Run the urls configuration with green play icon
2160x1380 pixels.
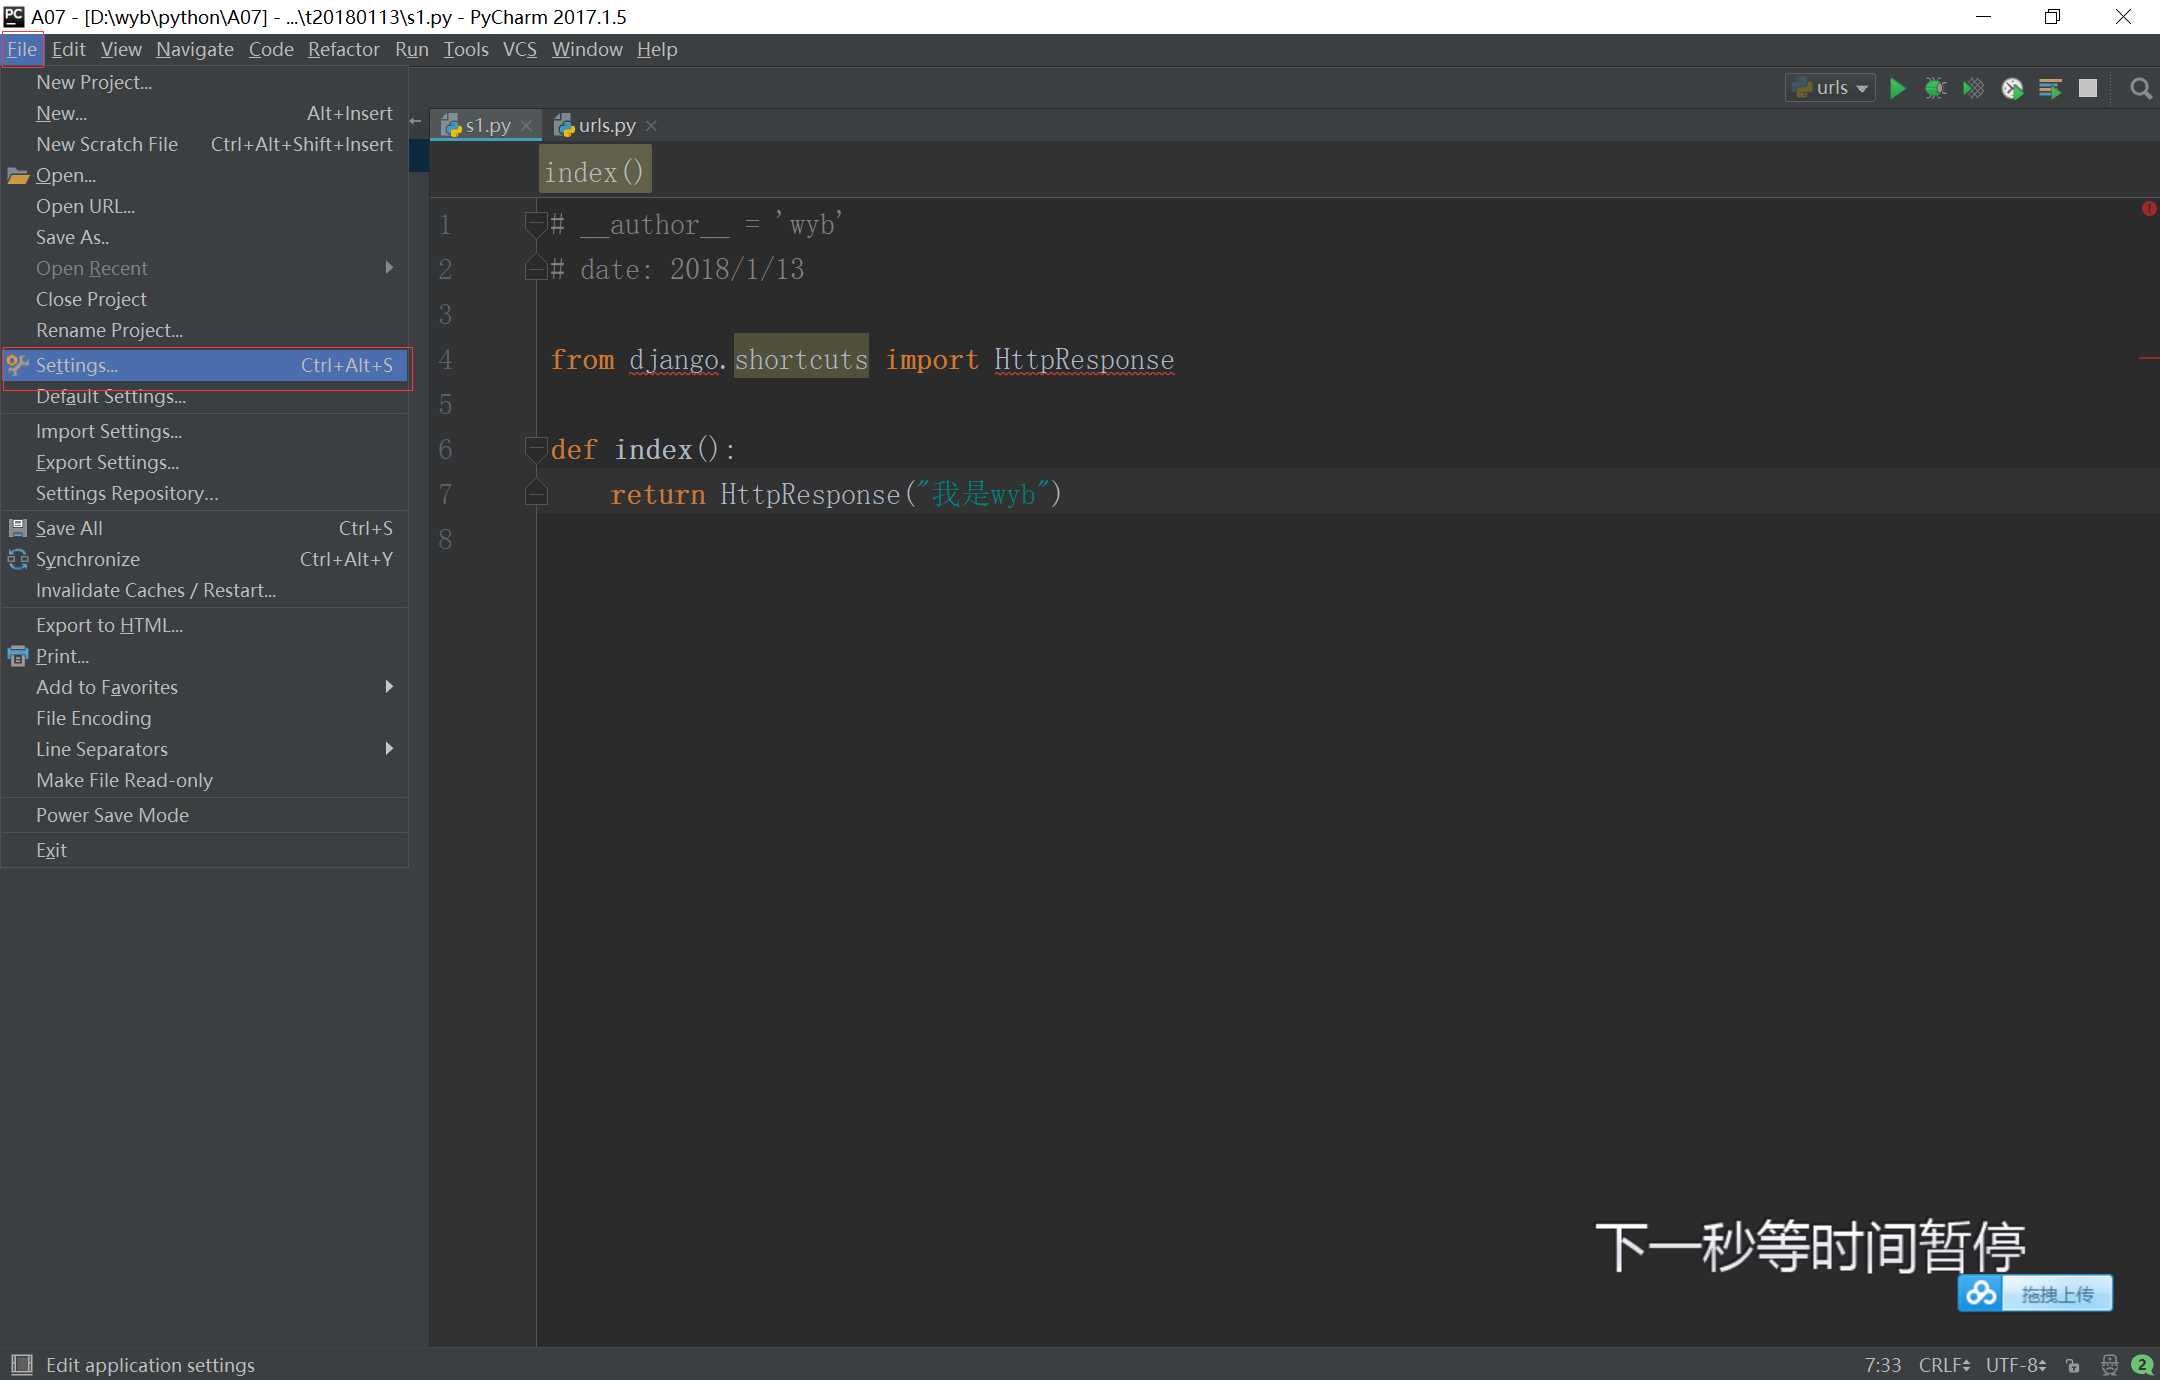[1897, 88]
